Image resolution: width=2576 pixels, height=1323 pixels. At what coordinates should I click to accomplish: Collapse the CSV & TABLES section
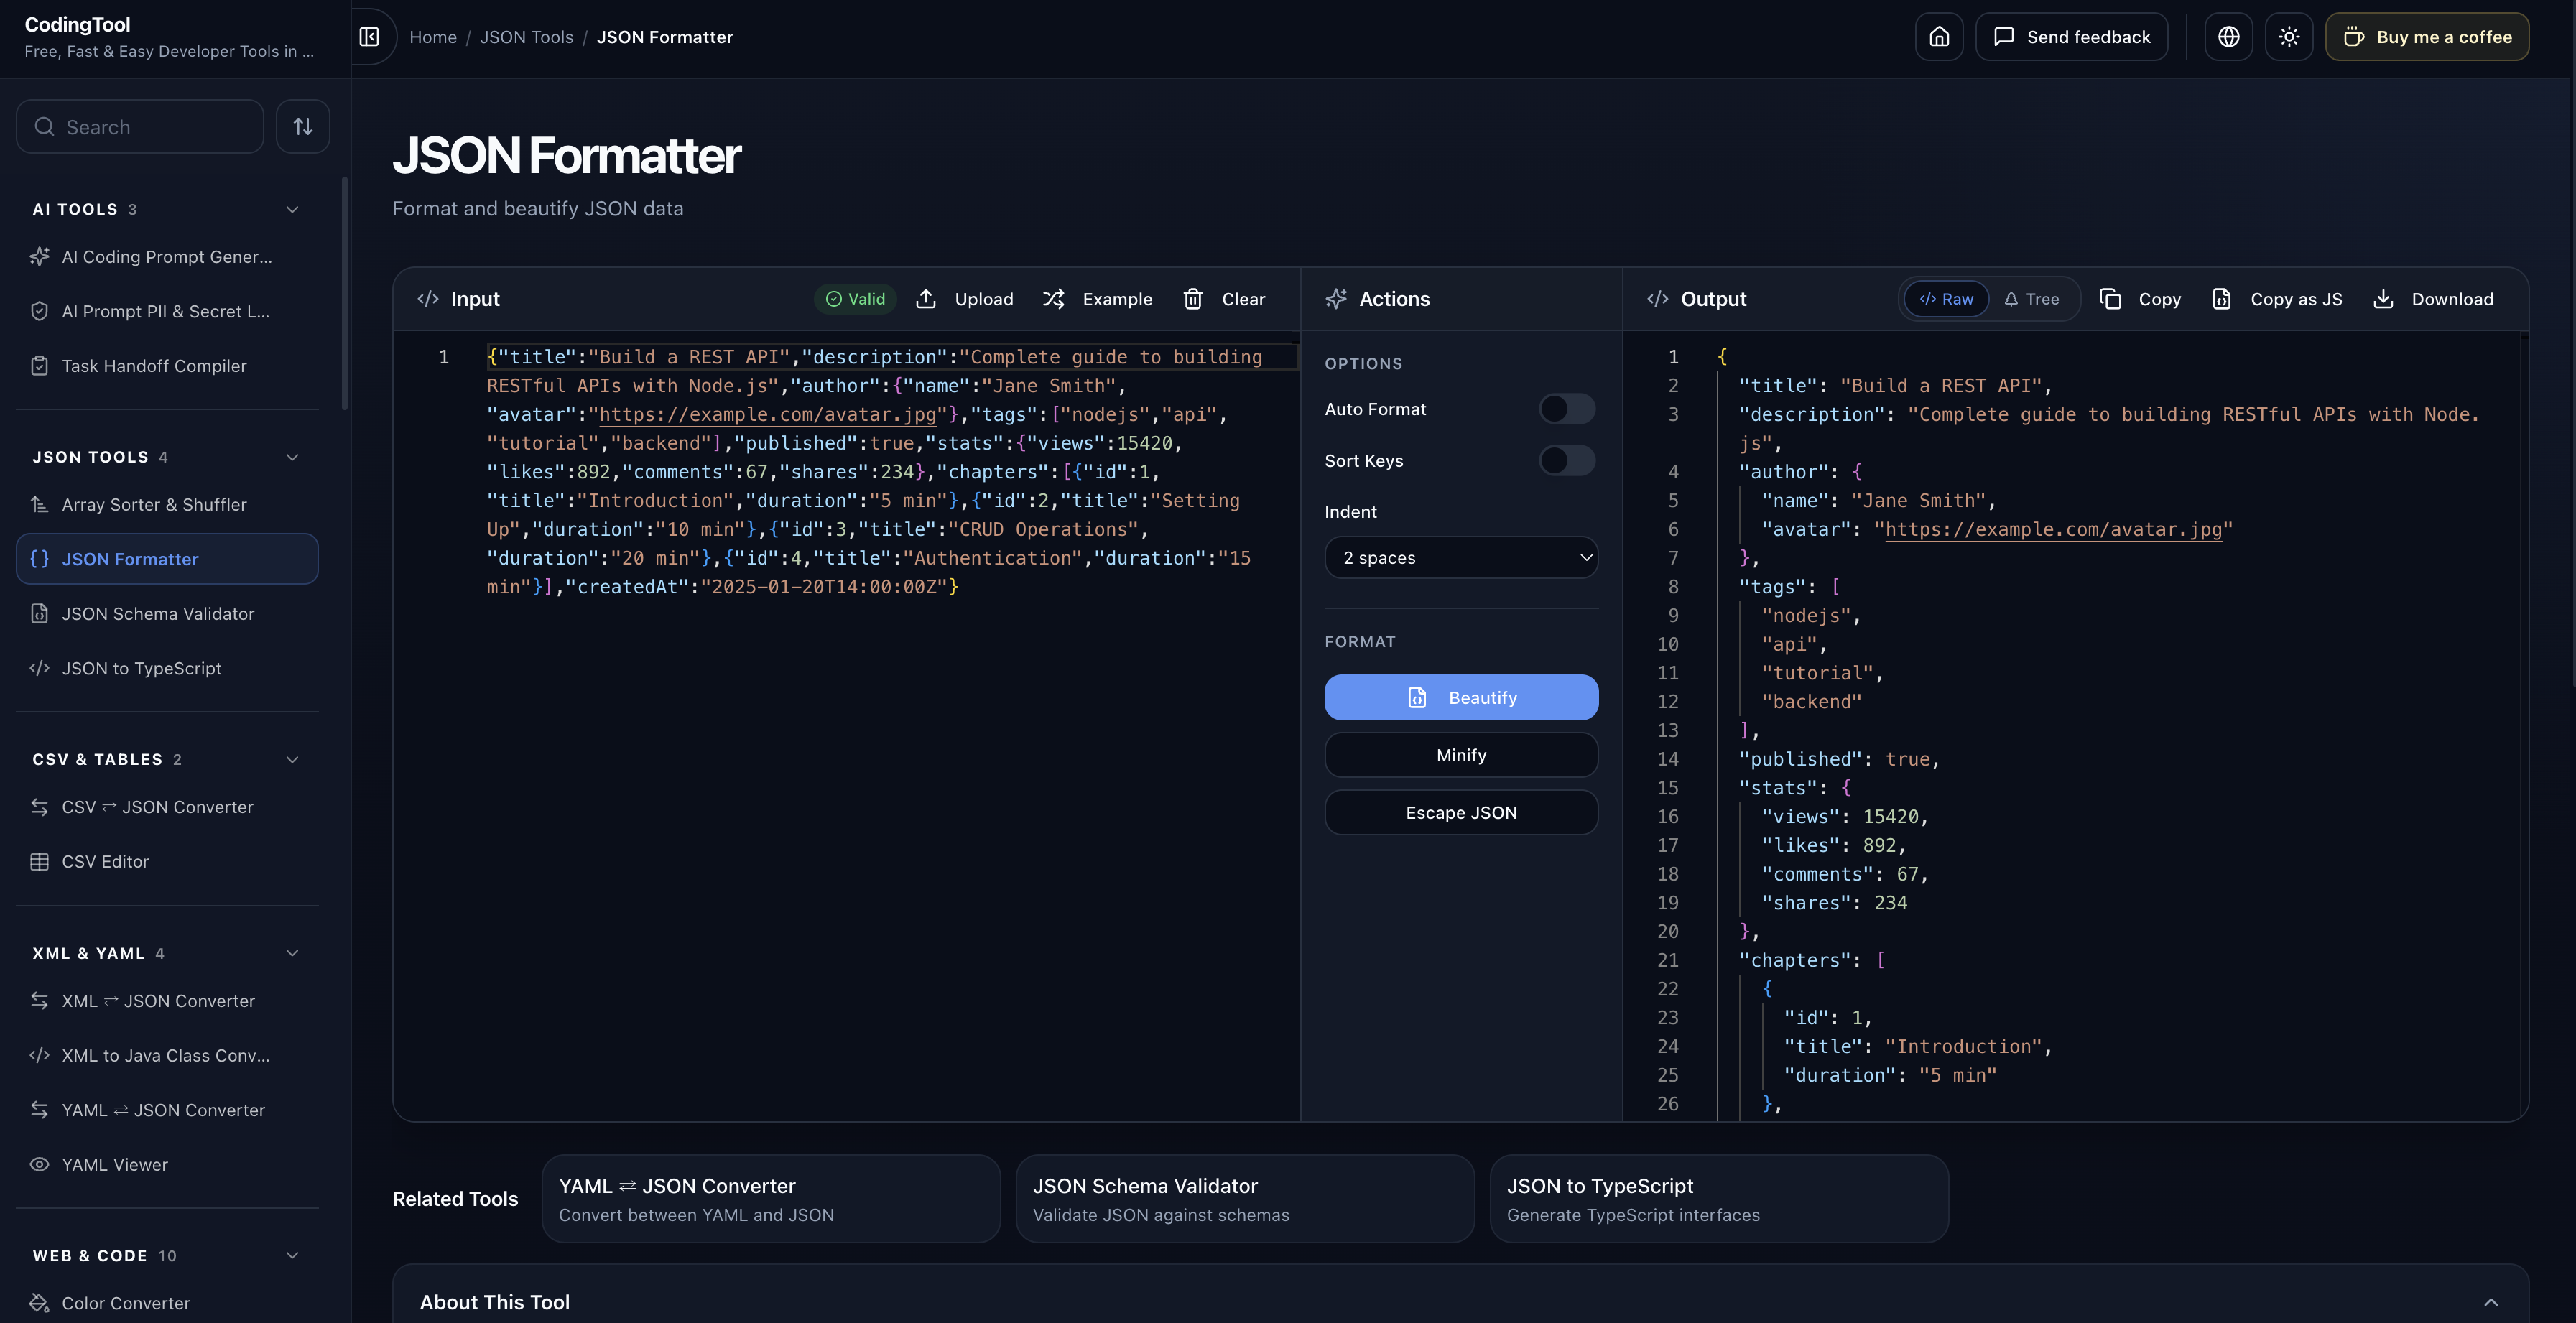pos(292,759)
